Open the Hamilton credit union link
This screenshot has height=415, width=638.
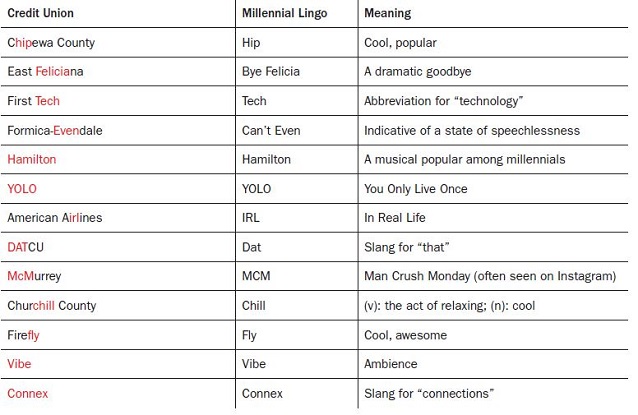32,160
